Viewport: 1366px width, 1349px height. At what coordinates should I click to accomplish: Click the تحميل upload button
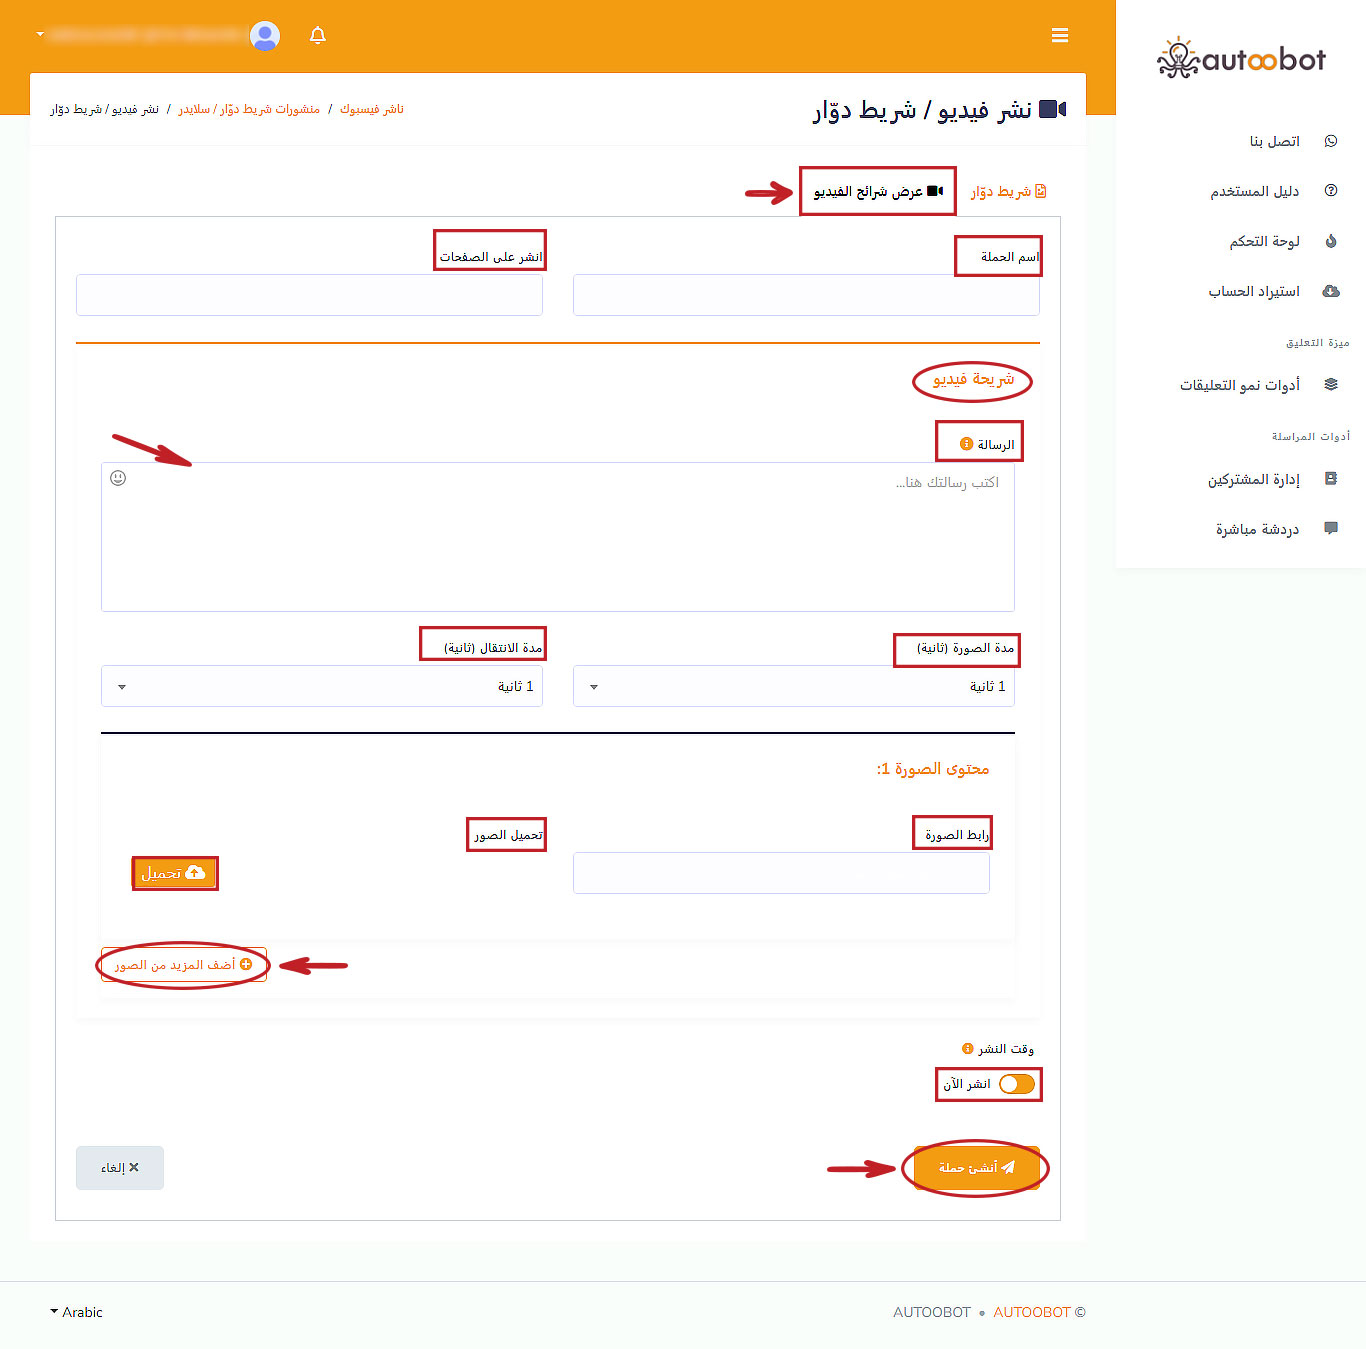tap(174, 873)
